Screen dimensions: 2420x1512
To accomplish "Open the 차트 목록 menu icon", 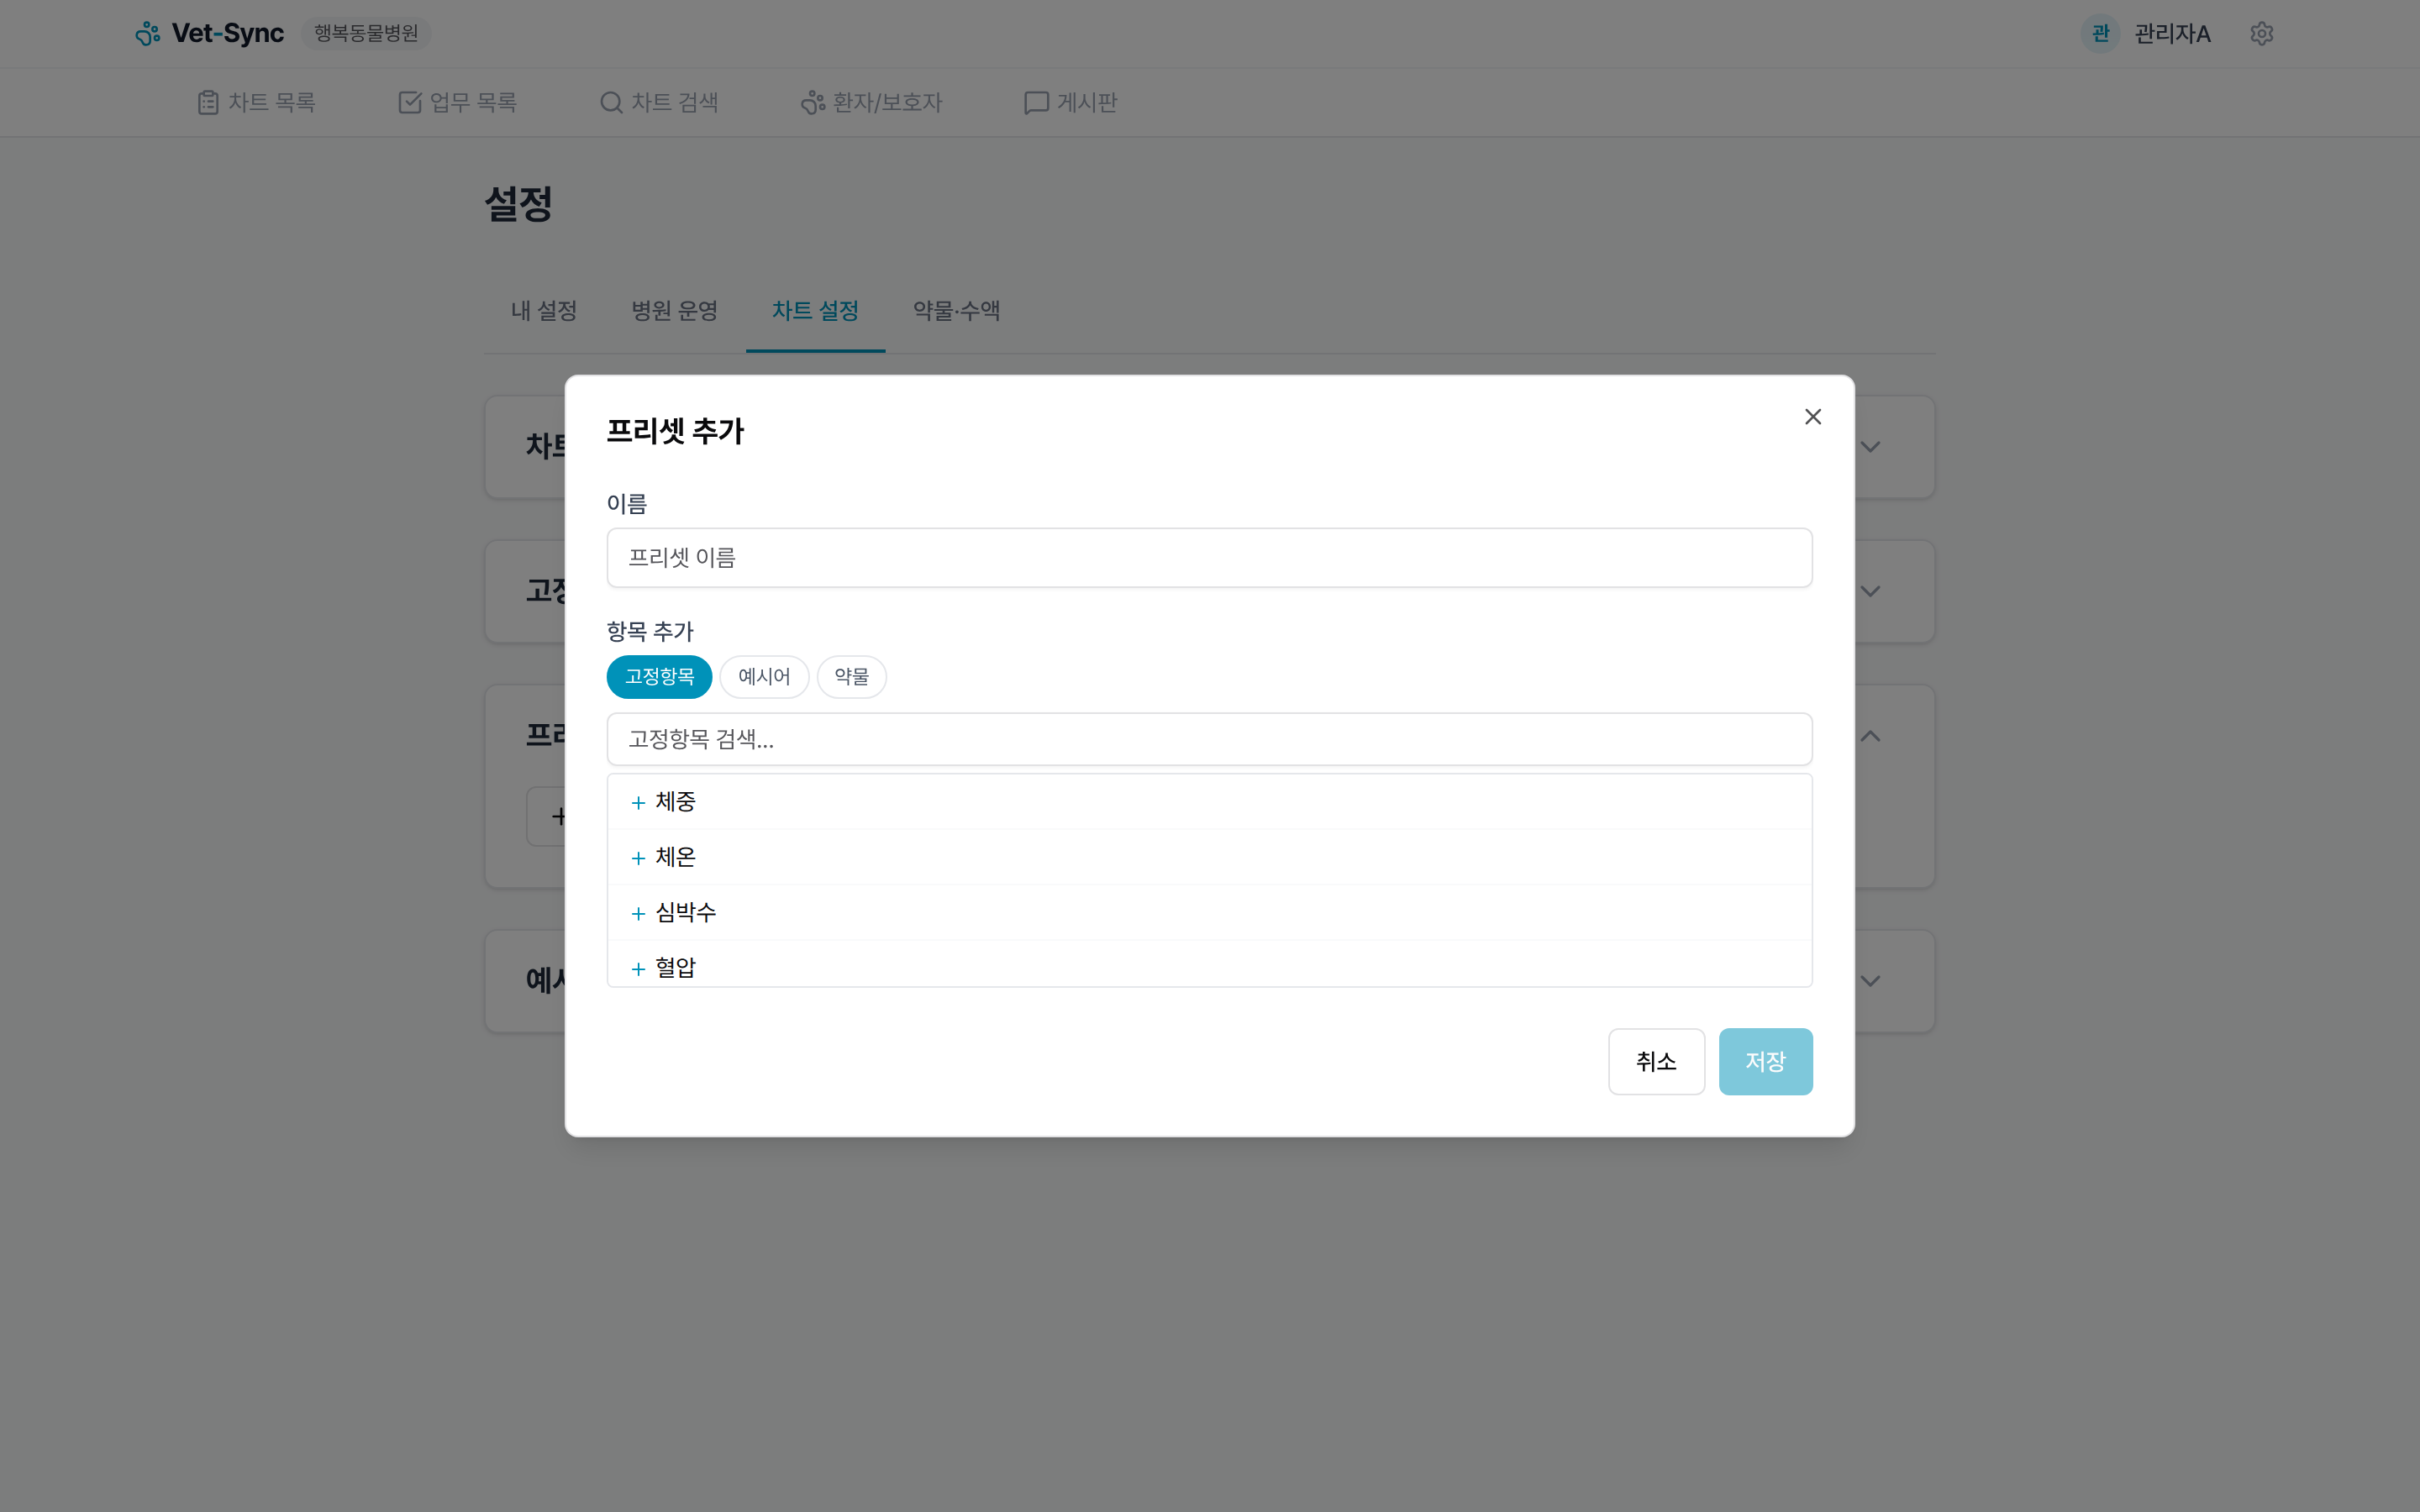I will [x=207, y=102].
